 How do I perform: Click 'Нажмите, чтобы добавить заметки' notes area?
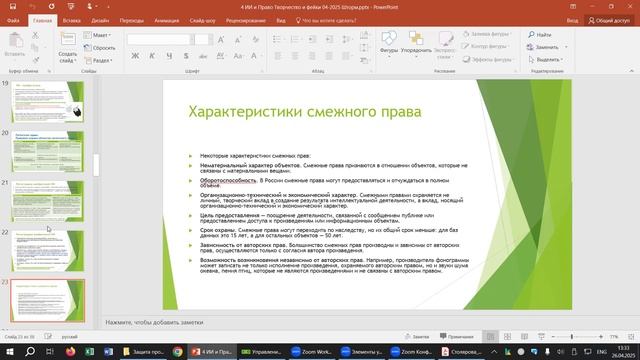tap(154, 322)
